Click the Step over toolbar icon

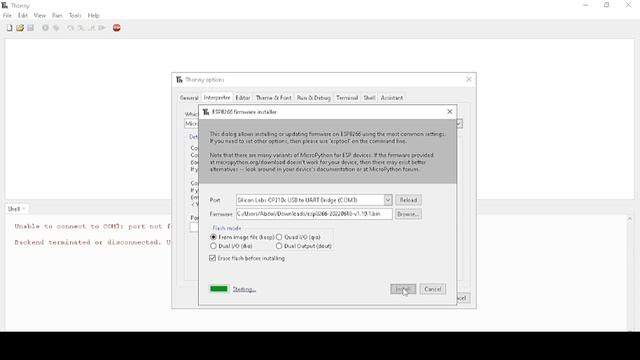[71, 28]
